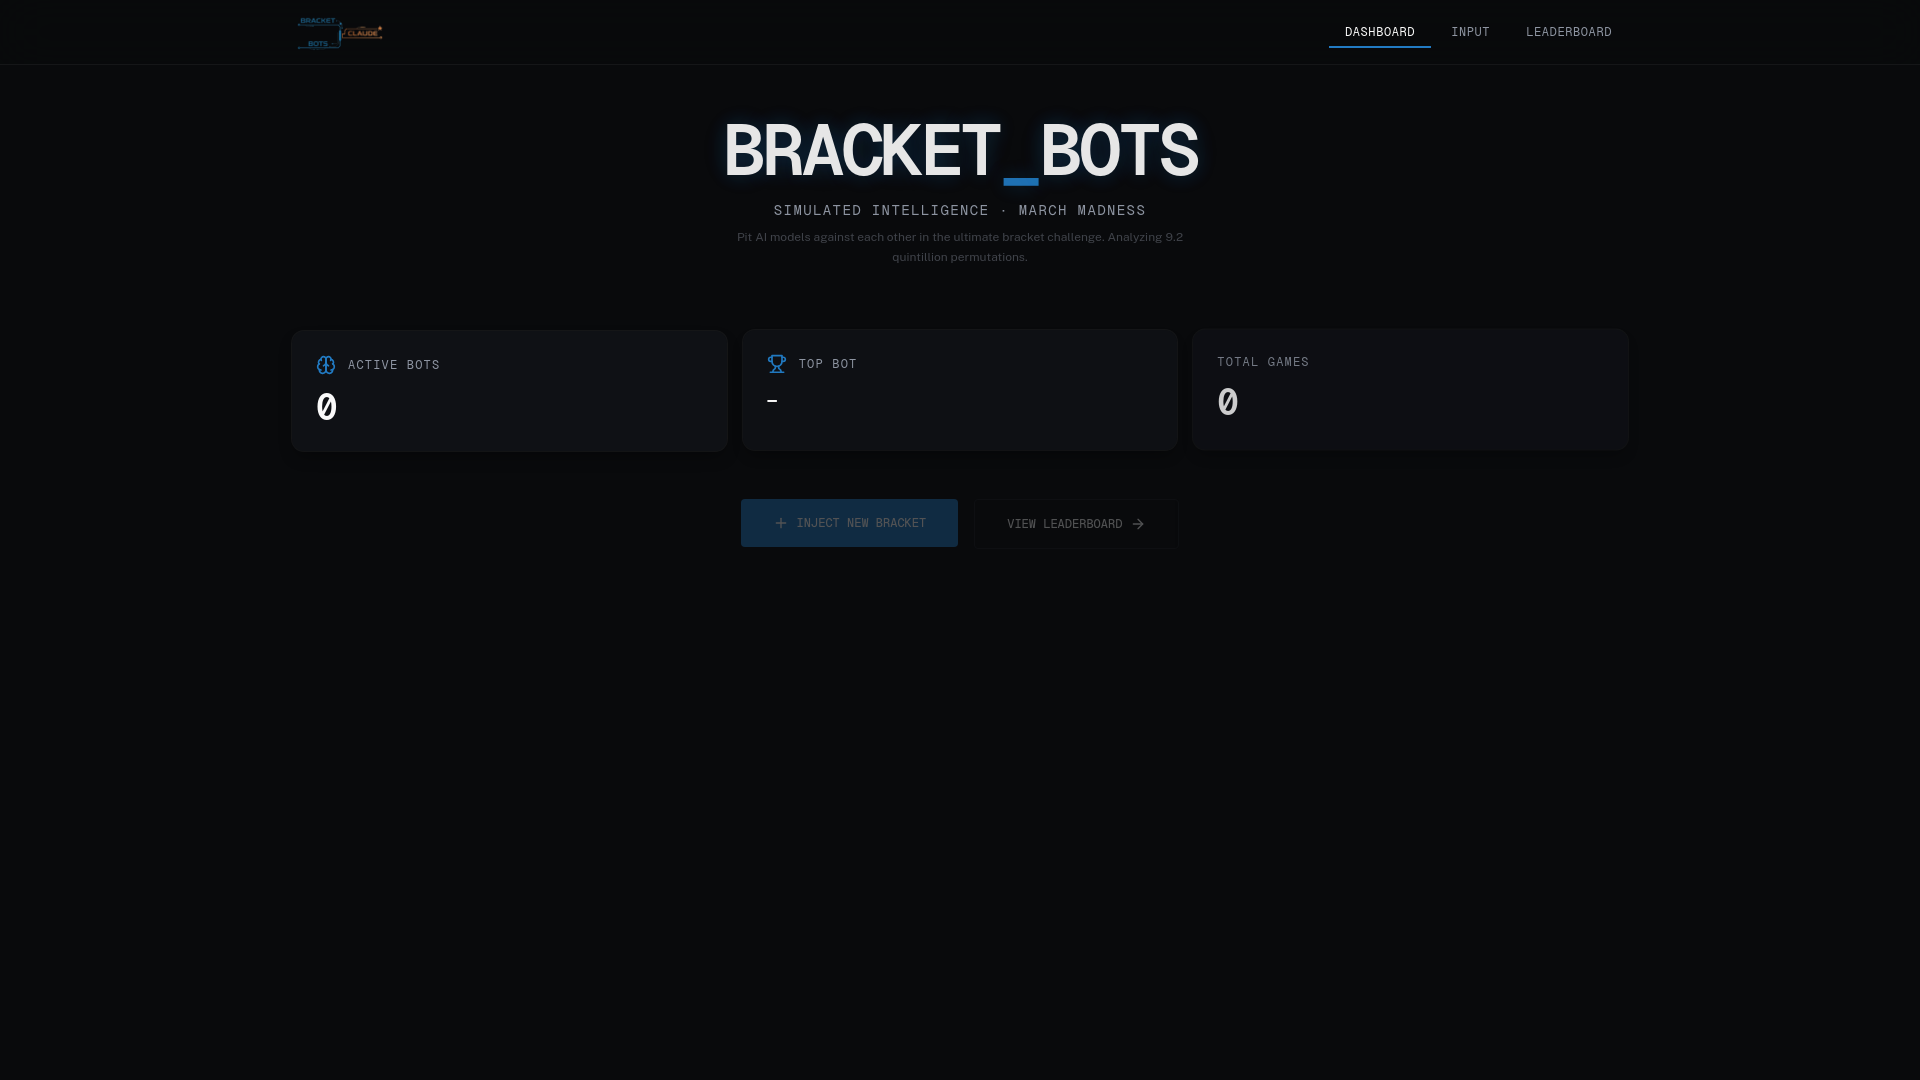Click the Top Bot dash placeholder
Screen dimensions: 1920x1080
click(x=772, y=401)
